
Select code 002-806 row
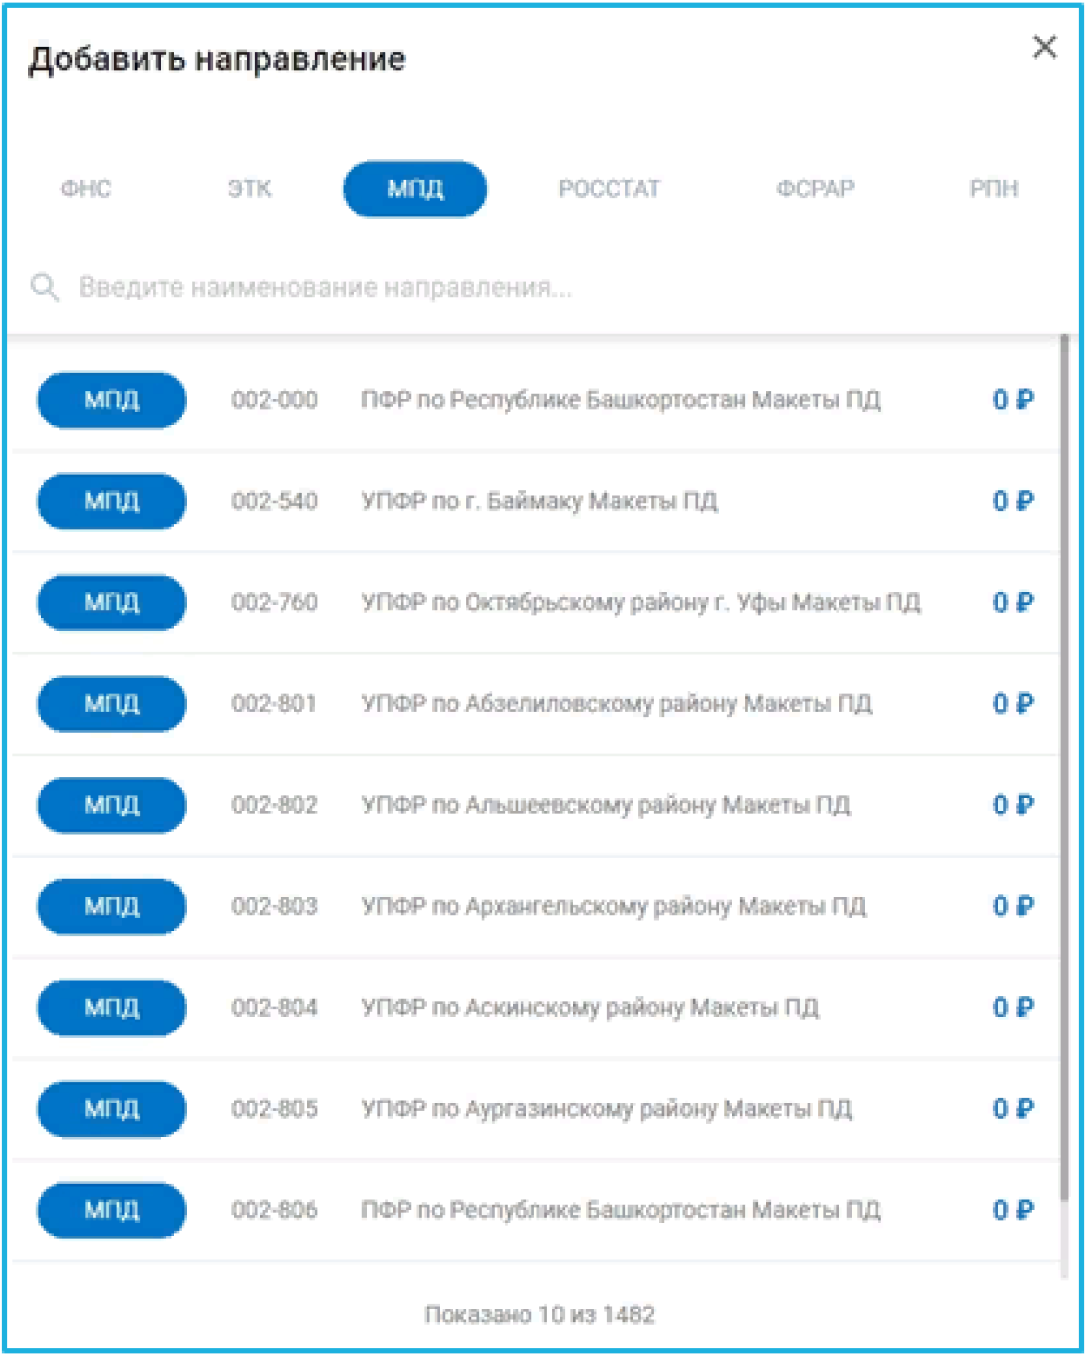point(534,1210)
